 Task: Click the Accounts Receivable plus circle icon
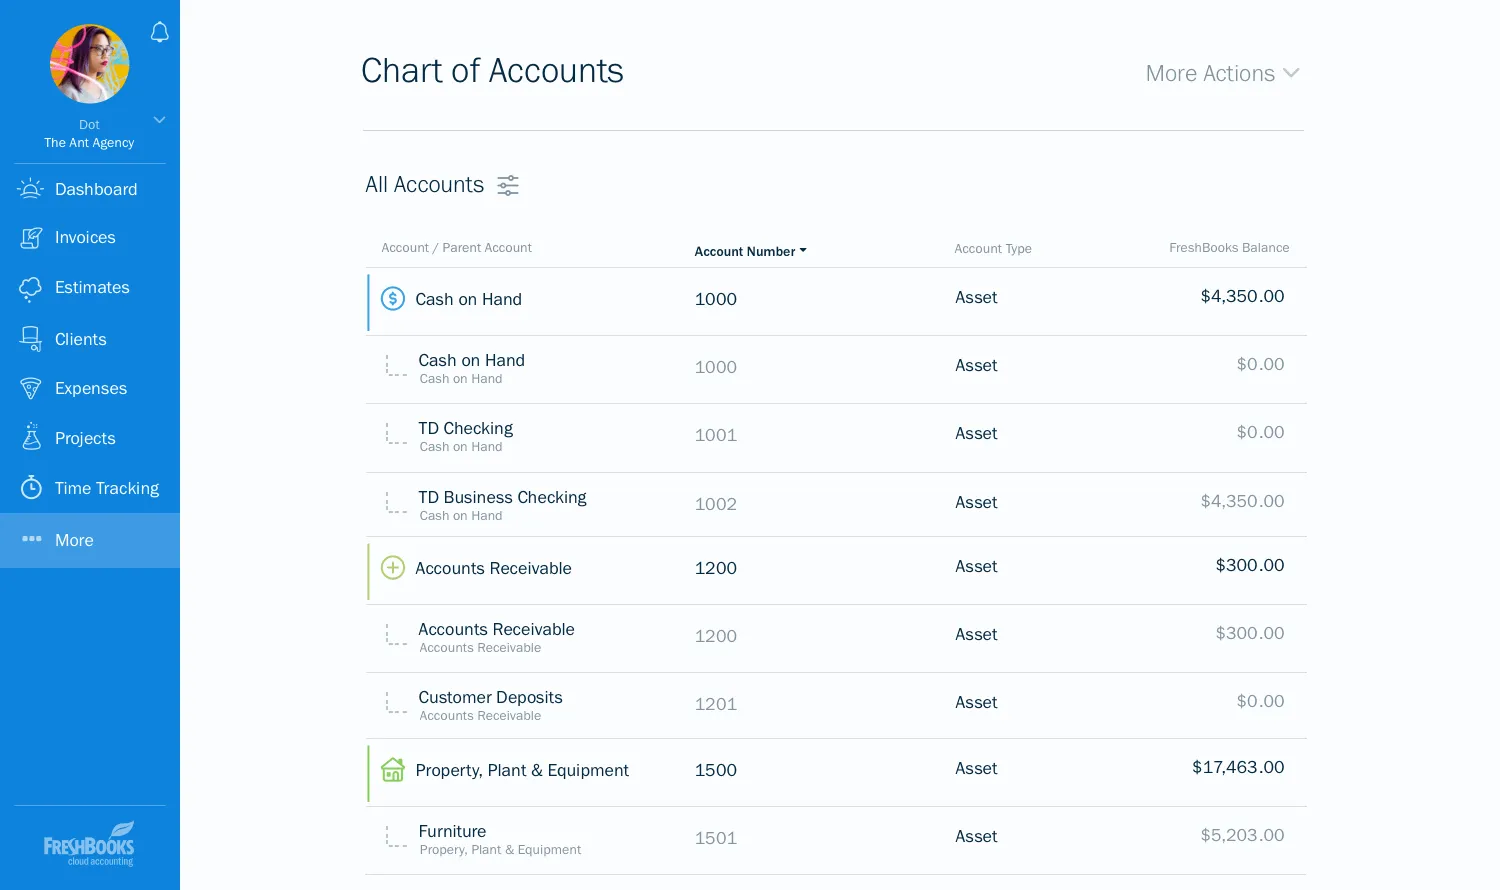[393, 568]
